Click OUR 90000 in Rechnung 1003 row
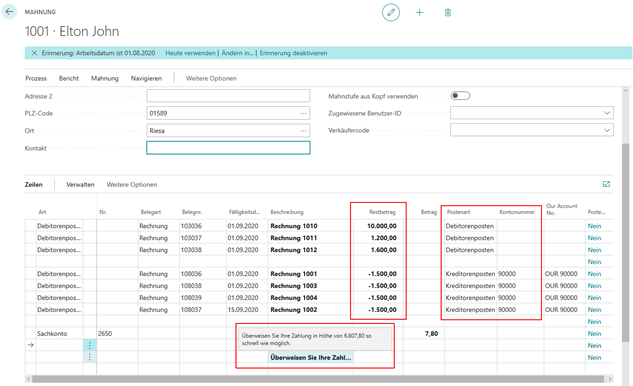Viewport: 633px width, 386px height. pos(561,286)
